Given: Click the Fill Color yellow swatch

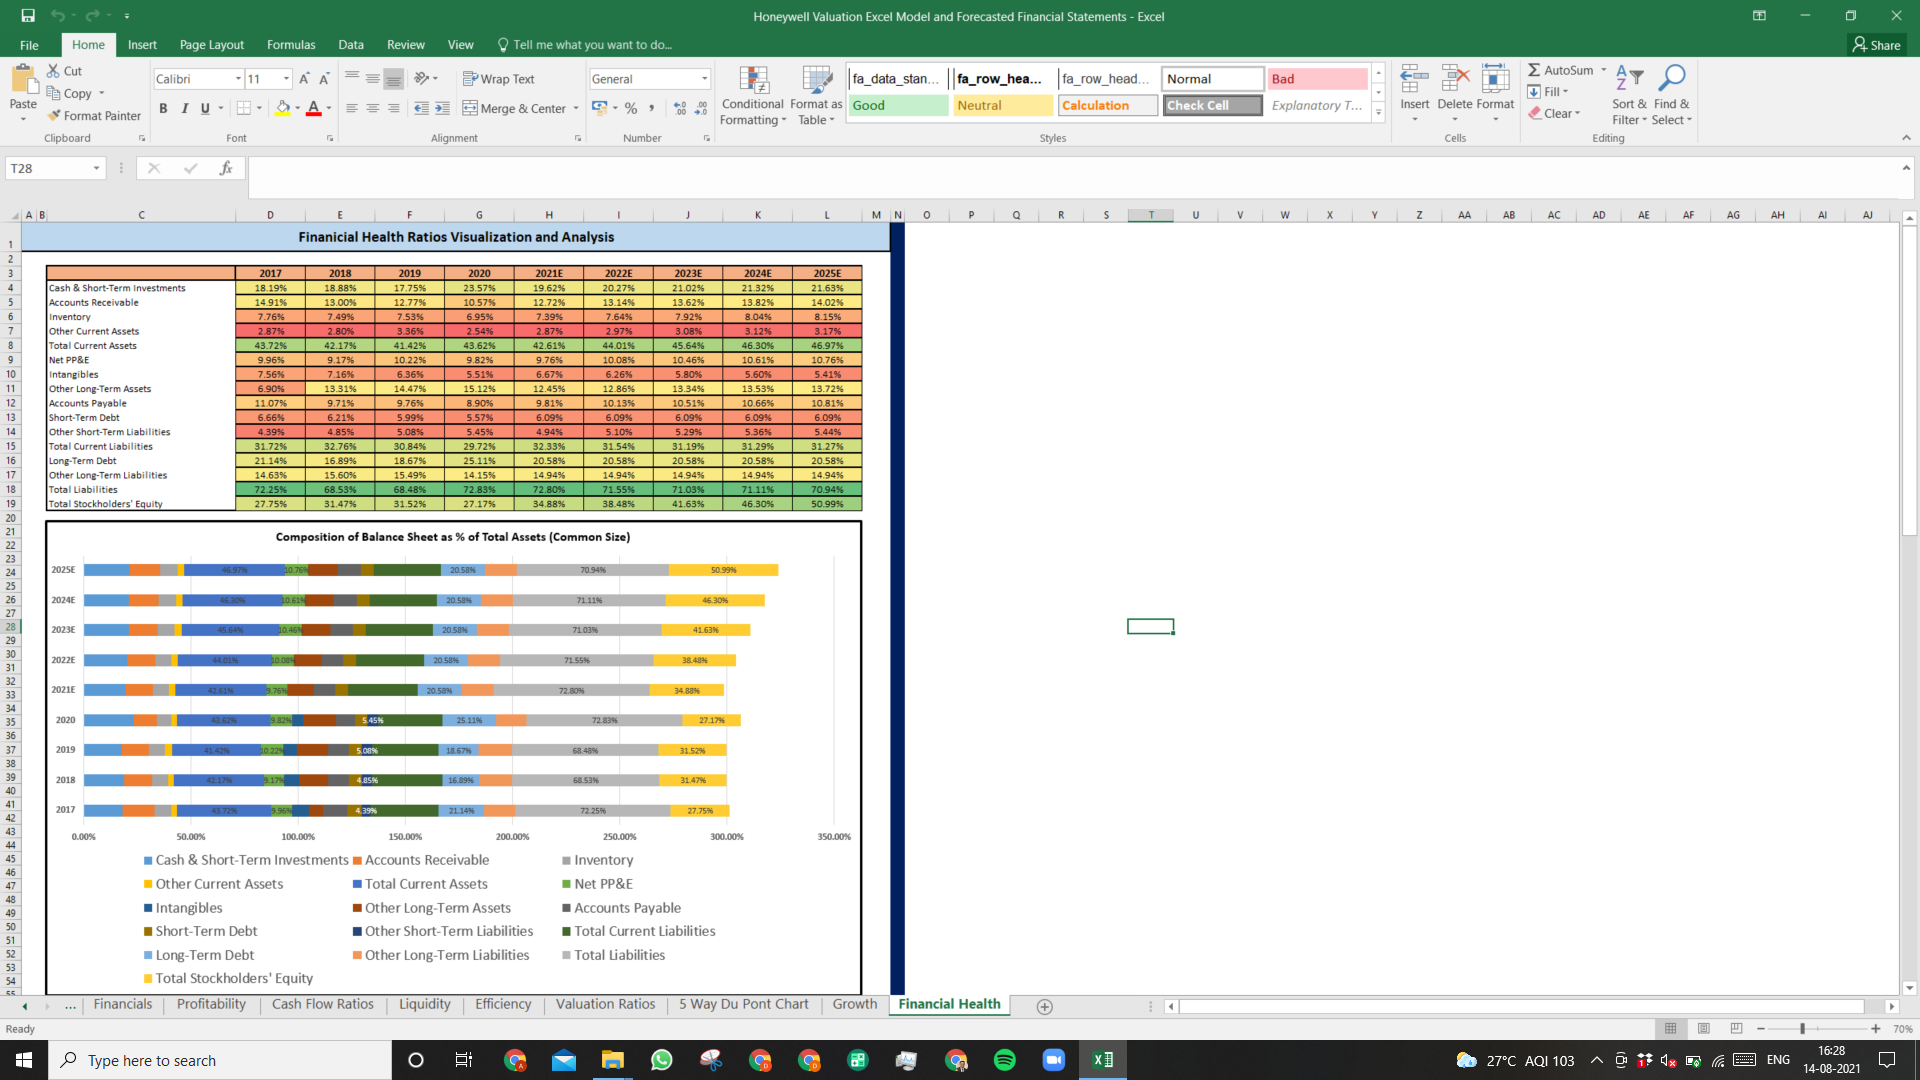Looking at the screenshot, I should click(283, 108).
